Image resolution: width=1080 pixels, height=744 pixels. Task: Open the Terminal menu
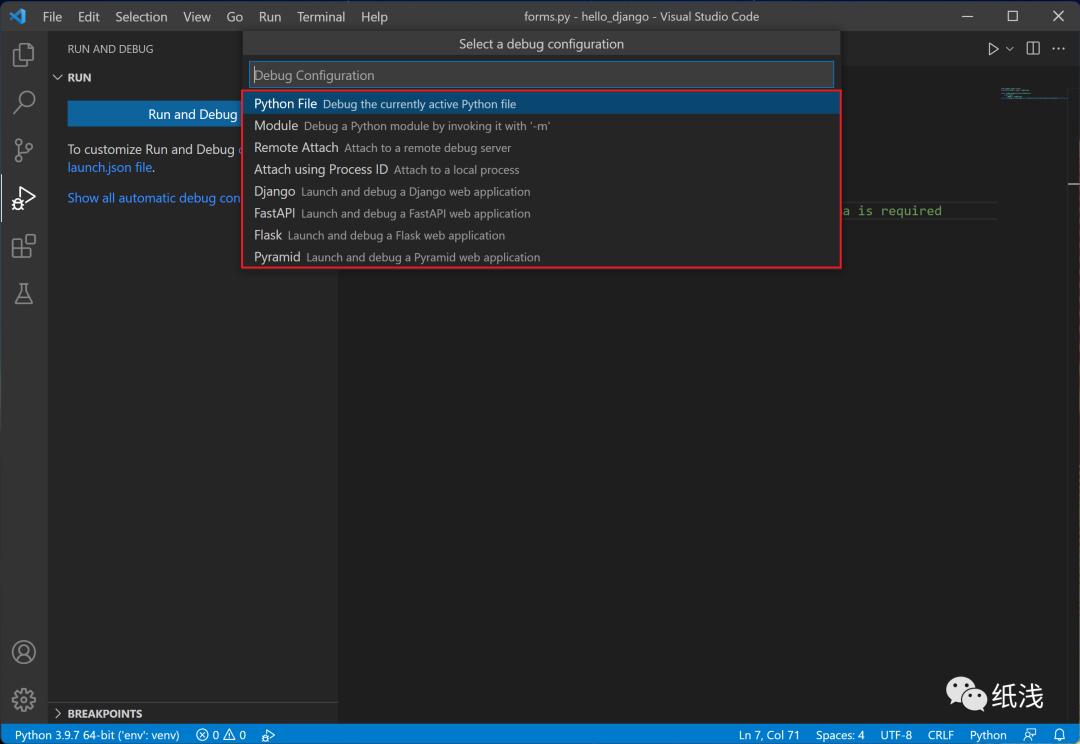pyautogui.click(x=320, y=16)
